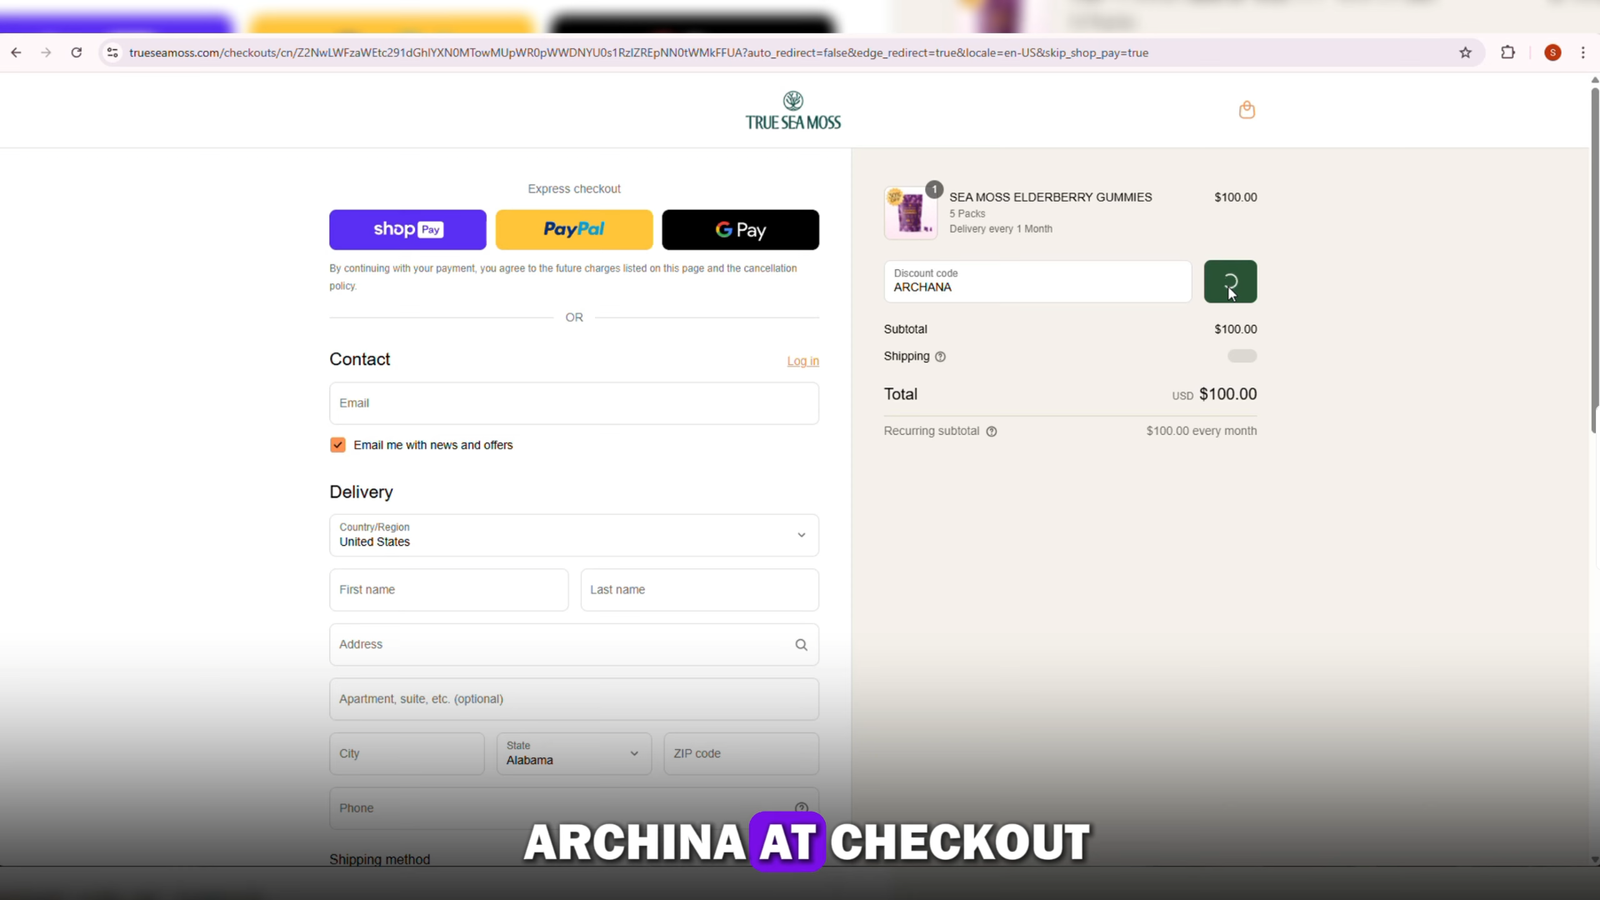Click the Recurring subtotal info icon
The width and height of the screenshot is (1600, 900).
pos(991,432)
